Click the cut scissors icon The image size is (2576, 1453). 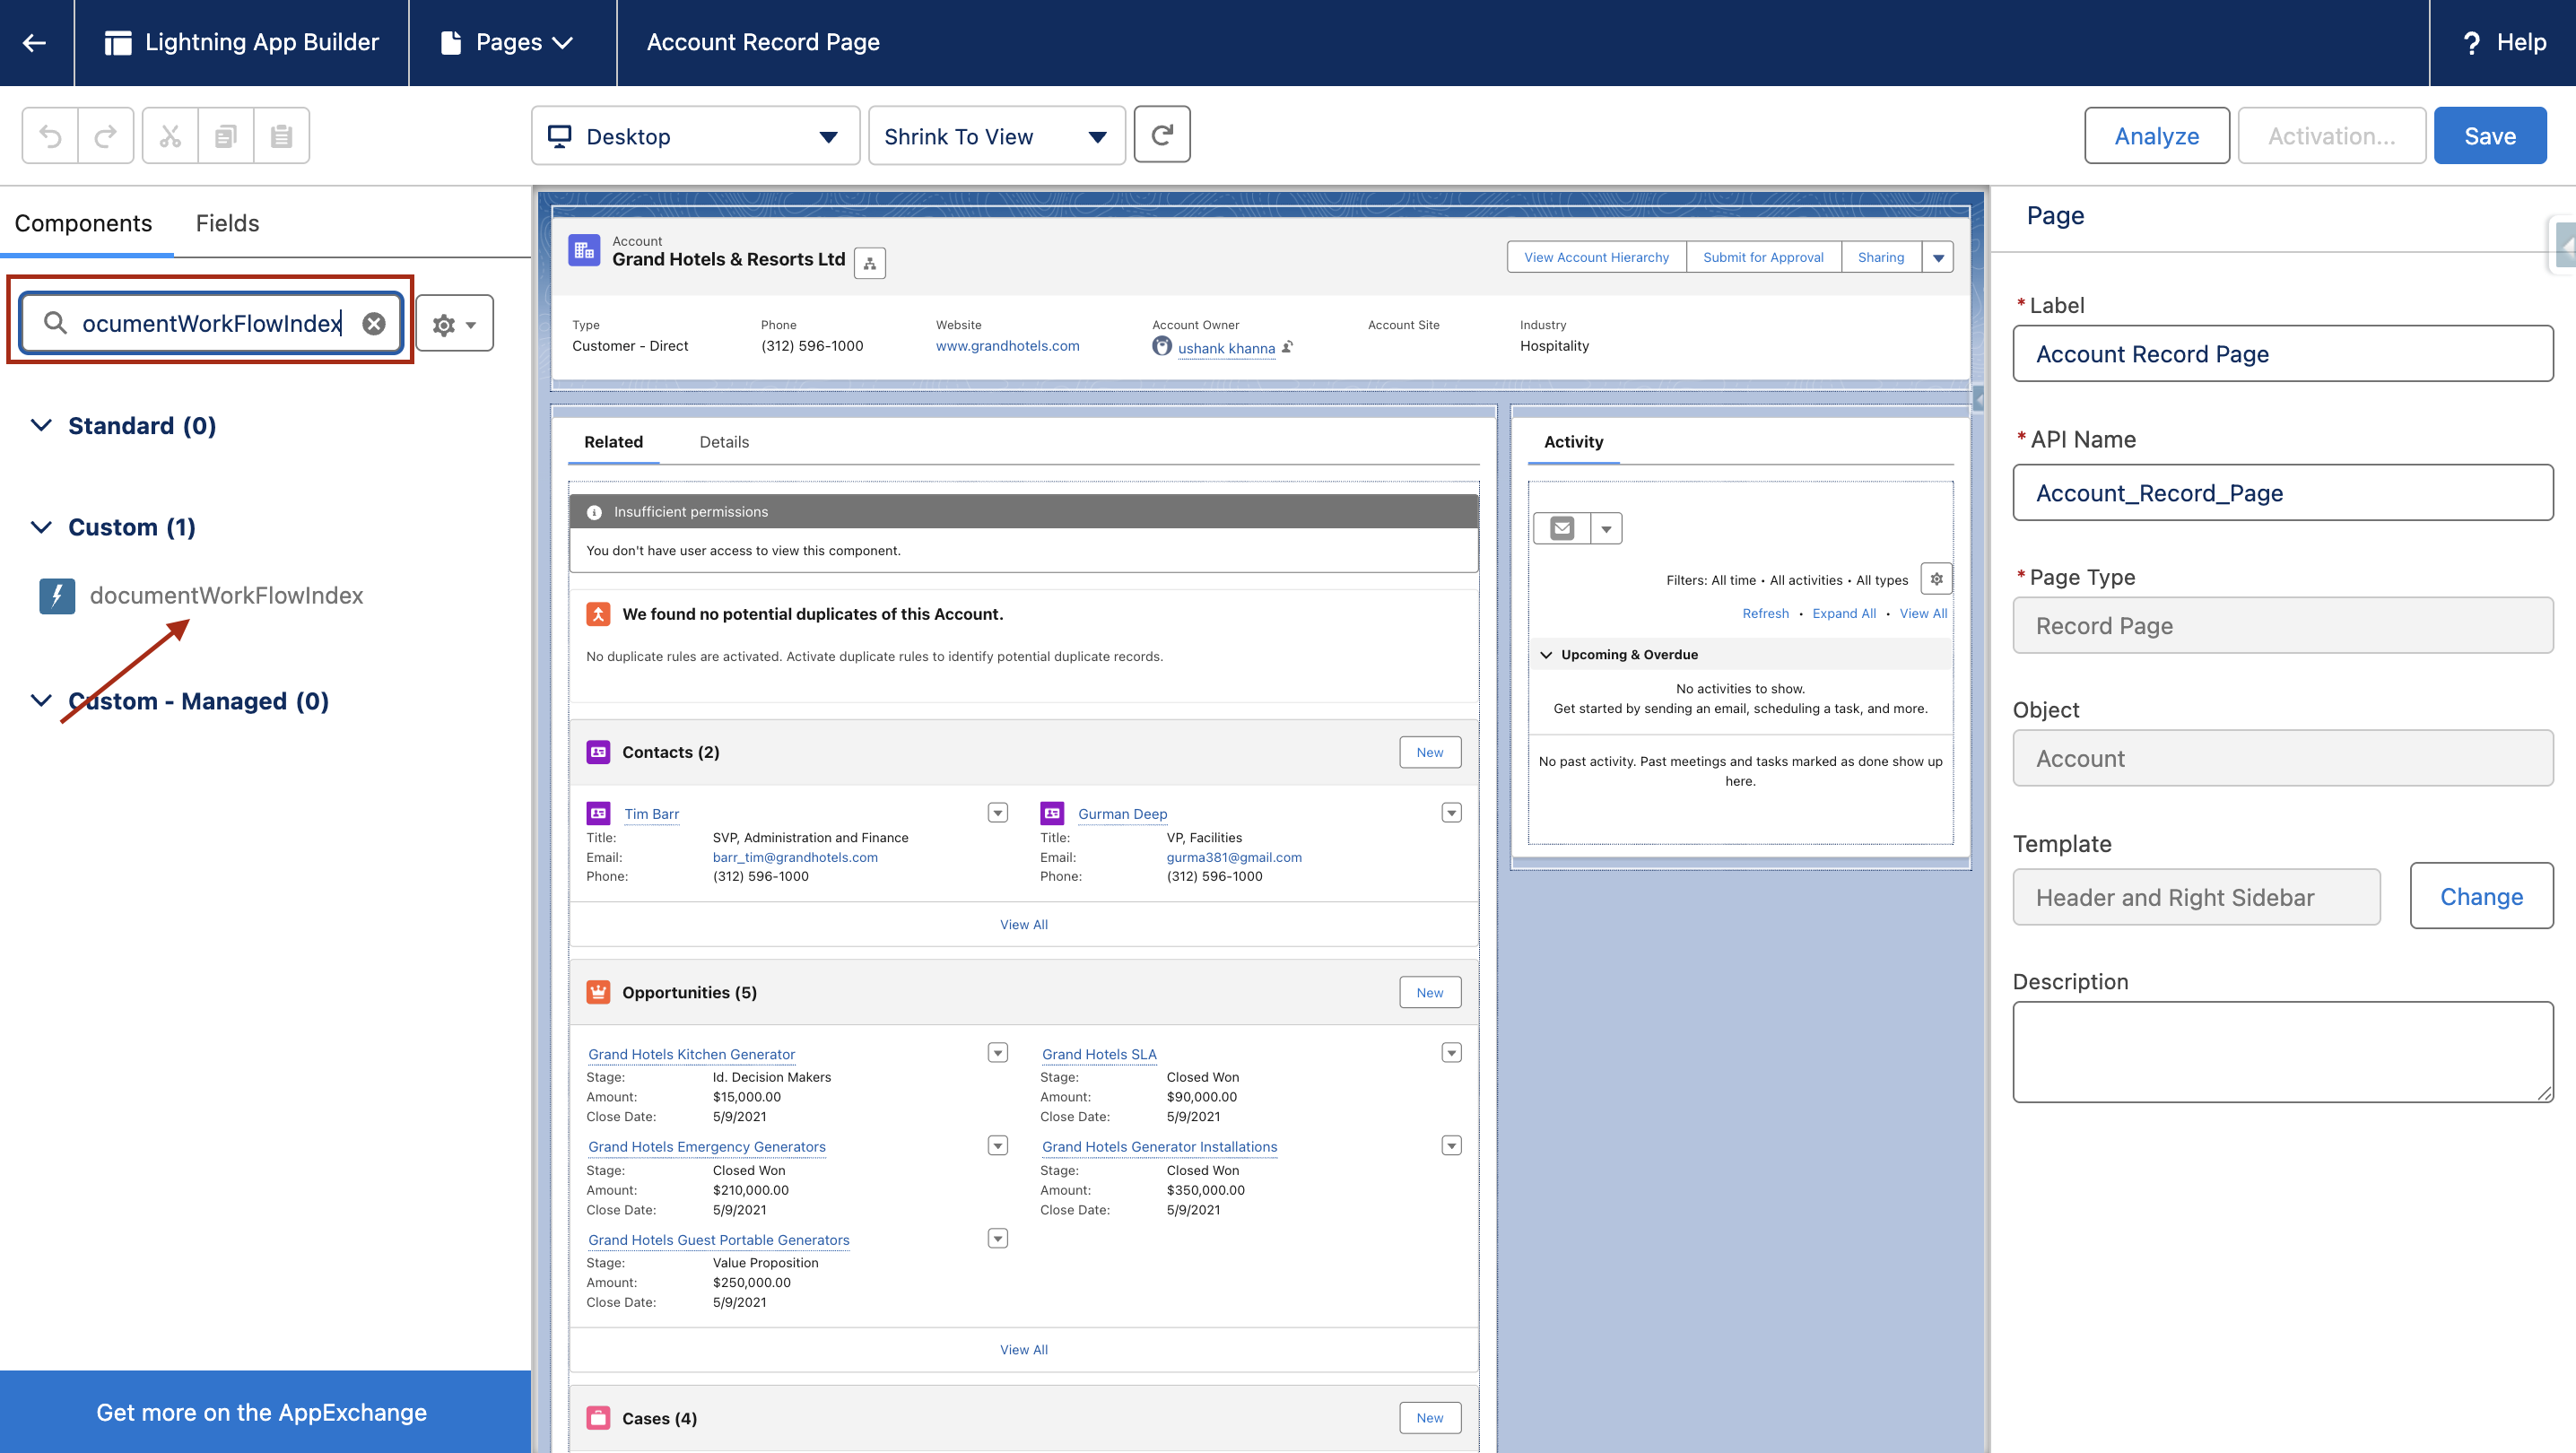pos(170,135)
